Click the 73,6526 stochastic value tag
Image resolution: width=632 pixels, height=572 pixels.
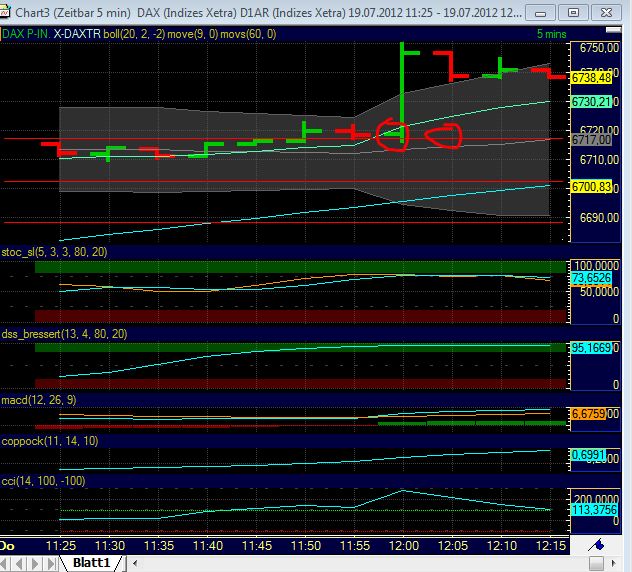(591, 278)
